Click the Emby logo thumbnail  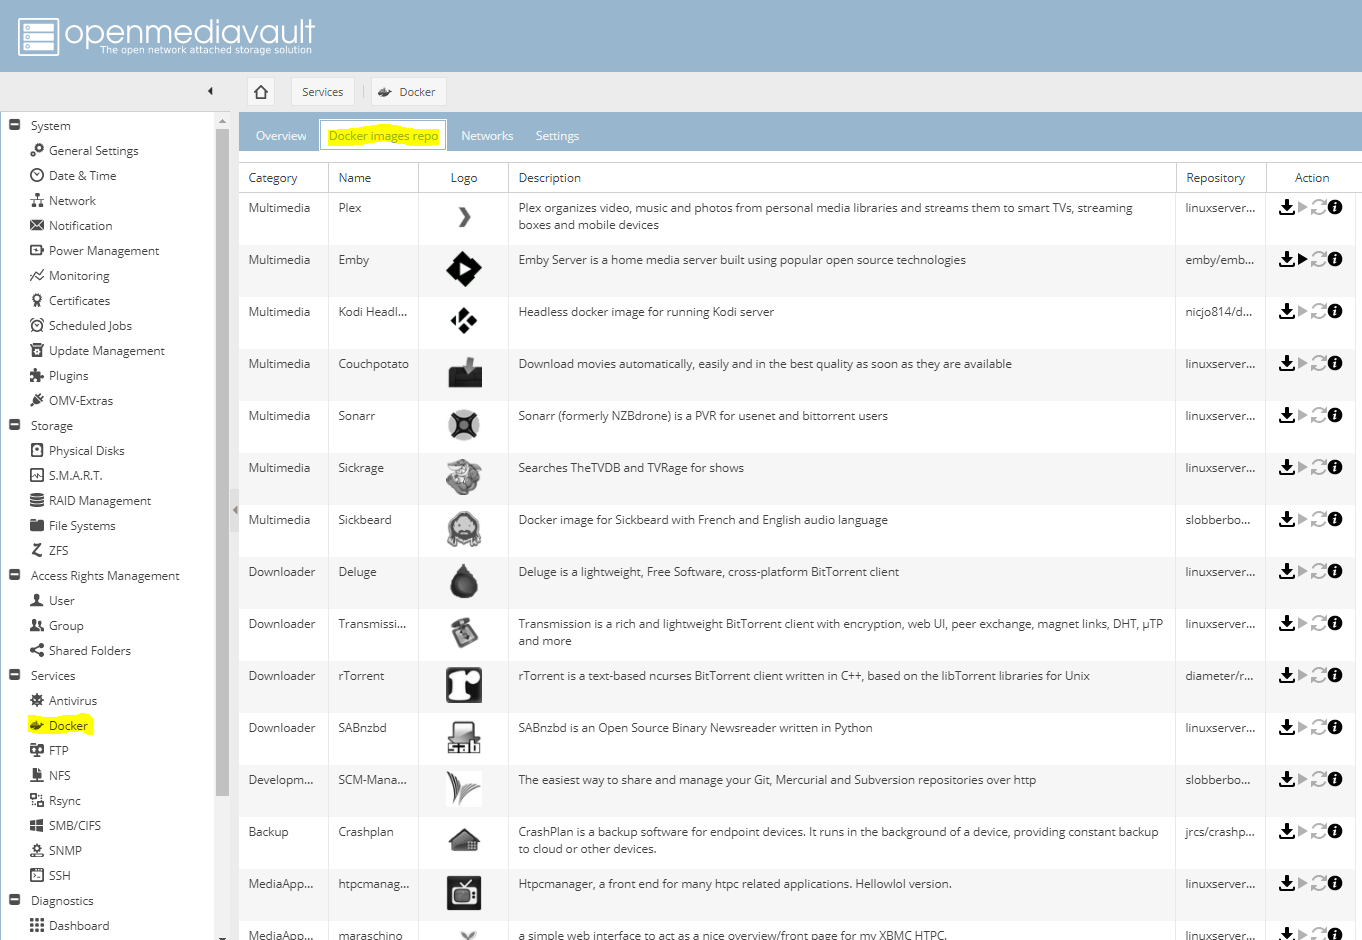point(463,269)
